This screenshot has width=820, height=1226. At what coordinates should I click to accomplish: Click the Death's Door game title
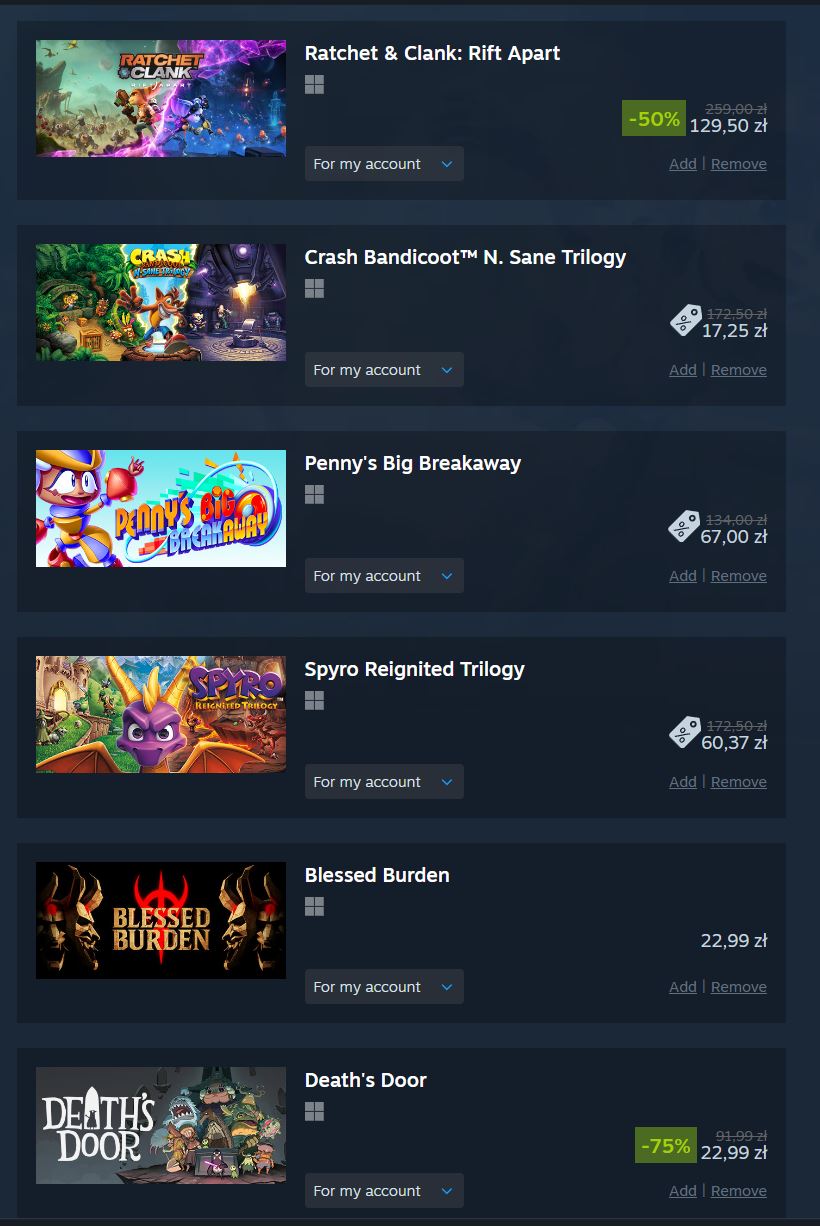click(x=366, y=1080)
